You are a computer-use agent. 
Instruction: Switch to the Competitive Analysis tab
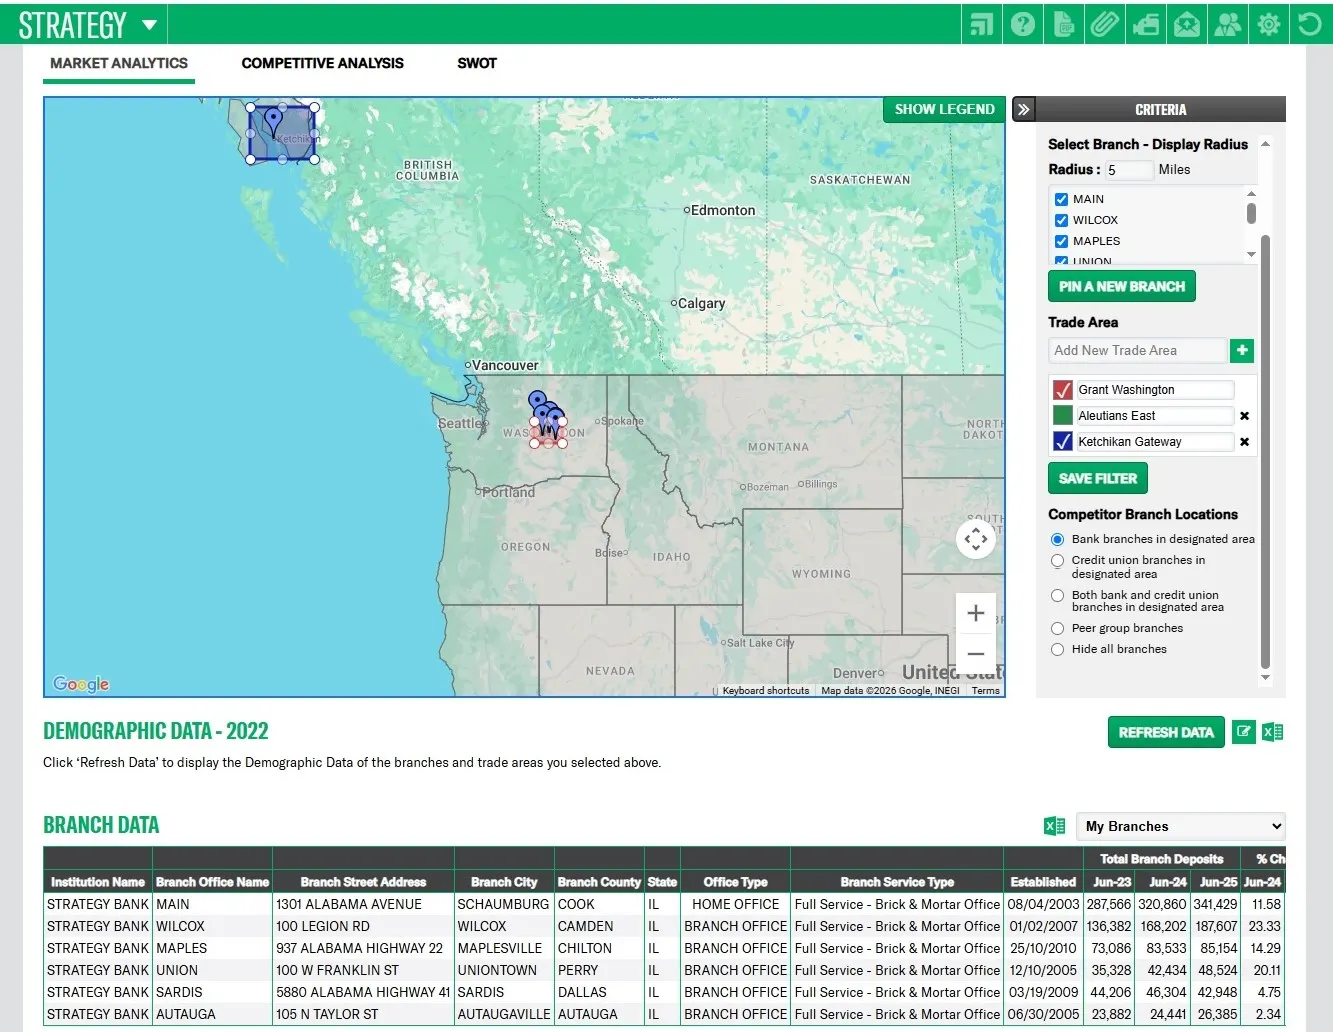[x=323, y=63]
